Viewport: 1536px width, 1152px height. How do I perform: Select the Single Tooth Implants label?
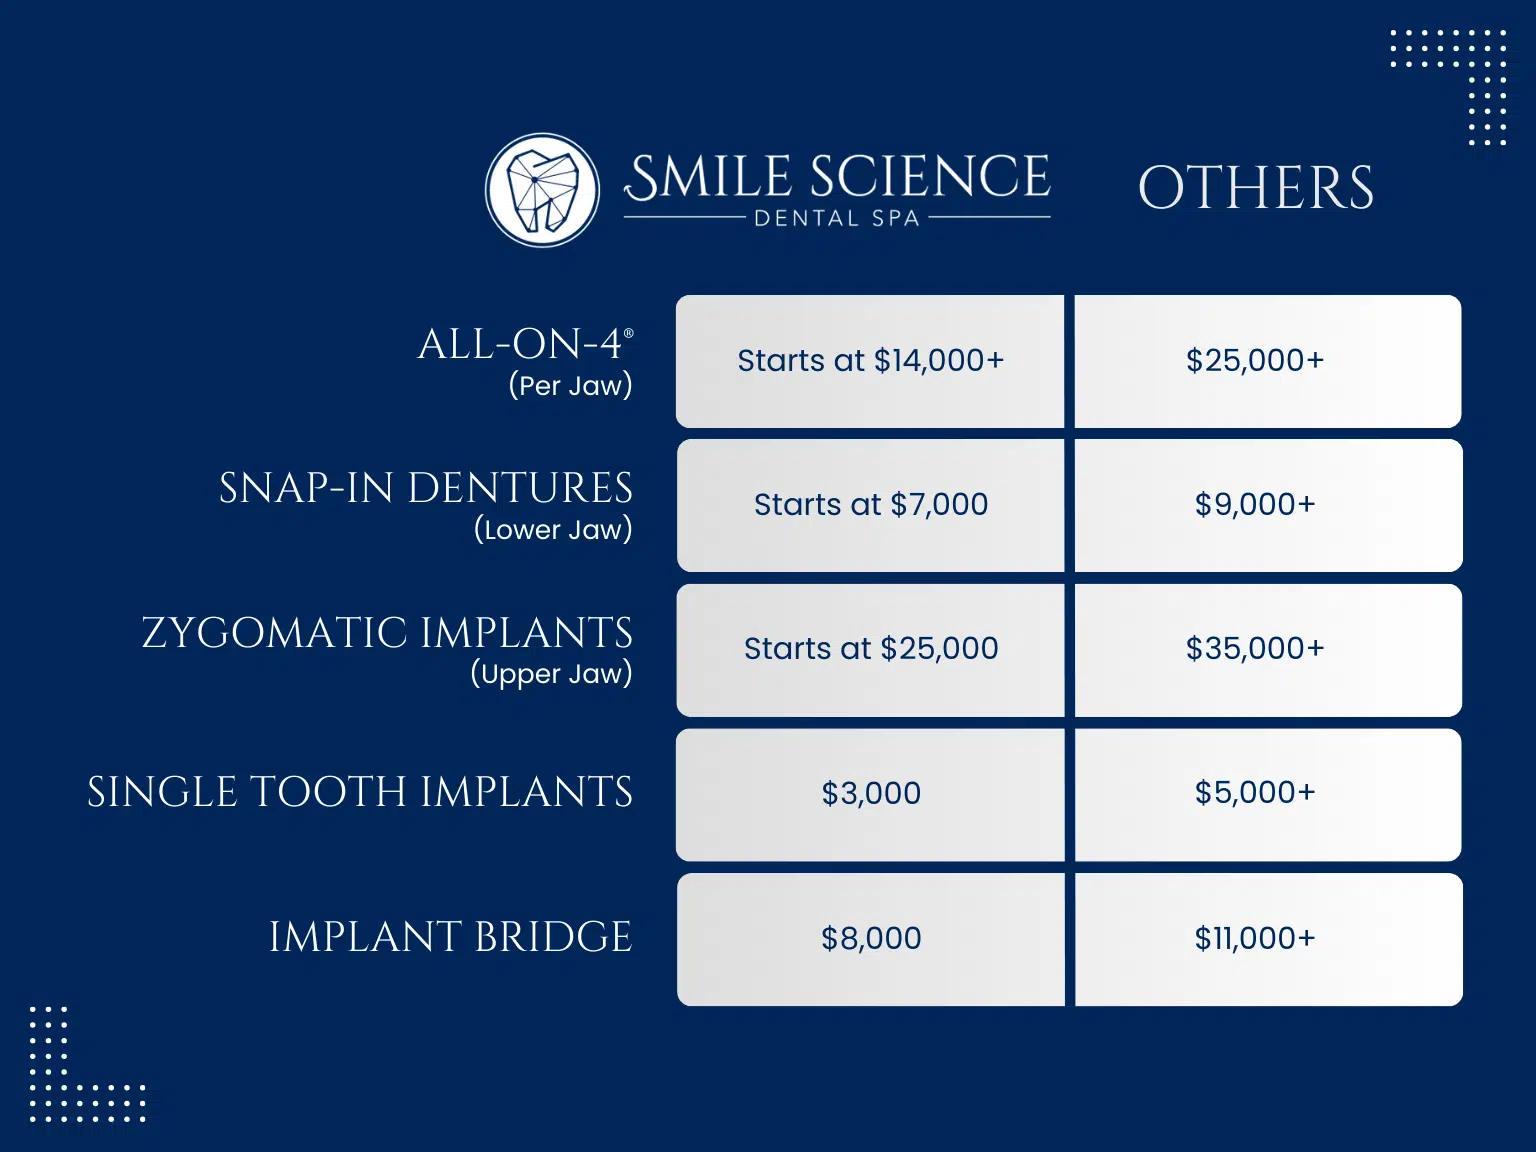(360, 792)
